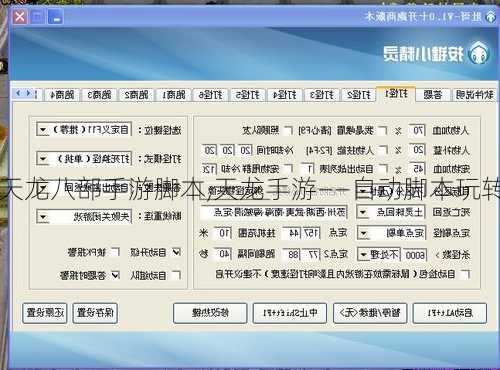
Task: Click the greyed maximize window button
Action: tap(38, 17)
